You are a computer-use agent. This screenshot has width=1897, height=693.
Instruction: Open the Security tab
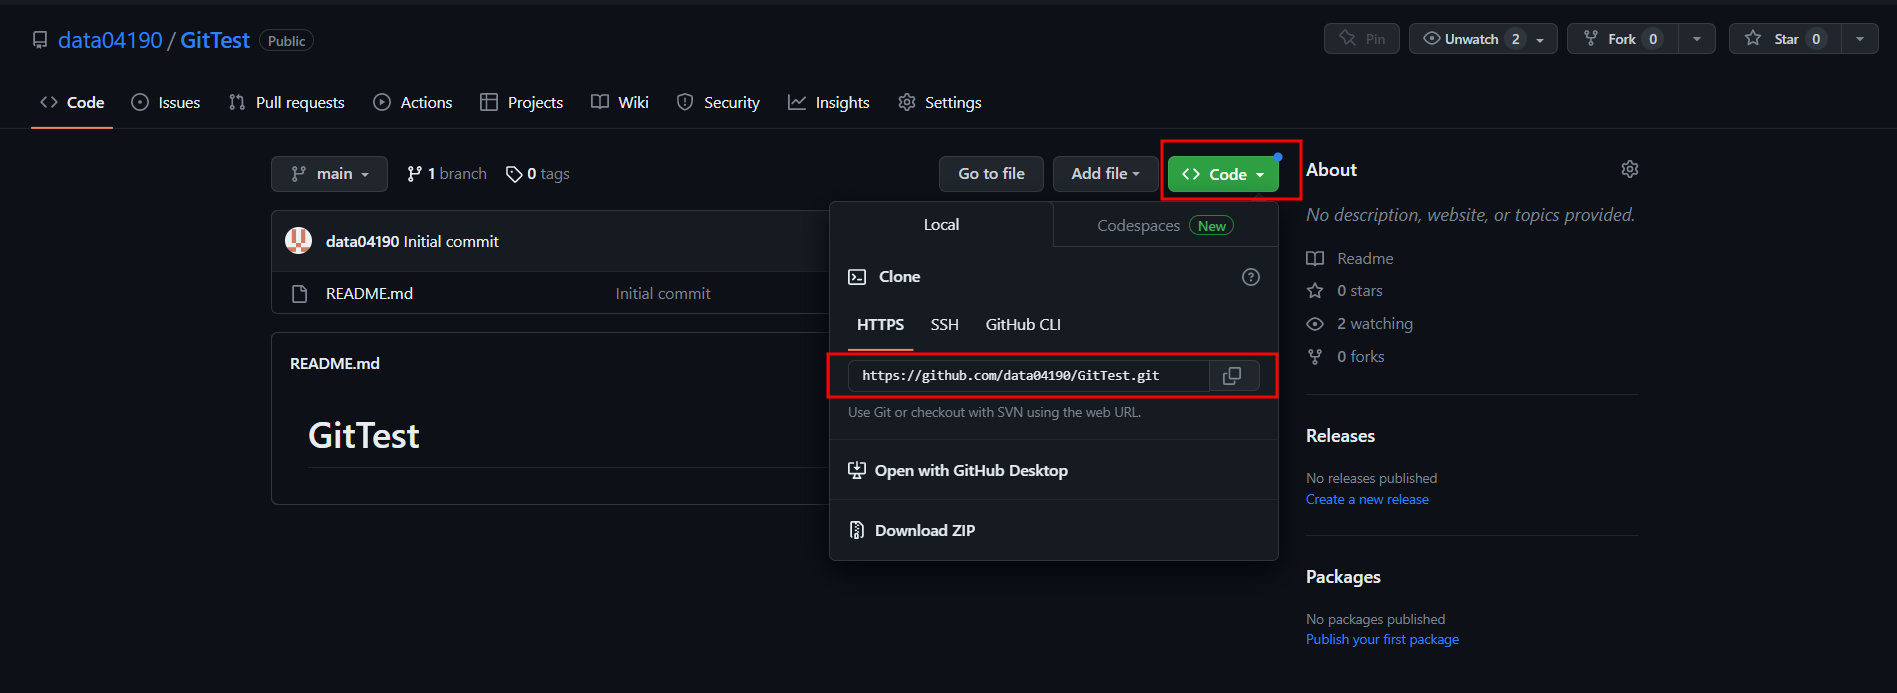[x=719, y=102]
